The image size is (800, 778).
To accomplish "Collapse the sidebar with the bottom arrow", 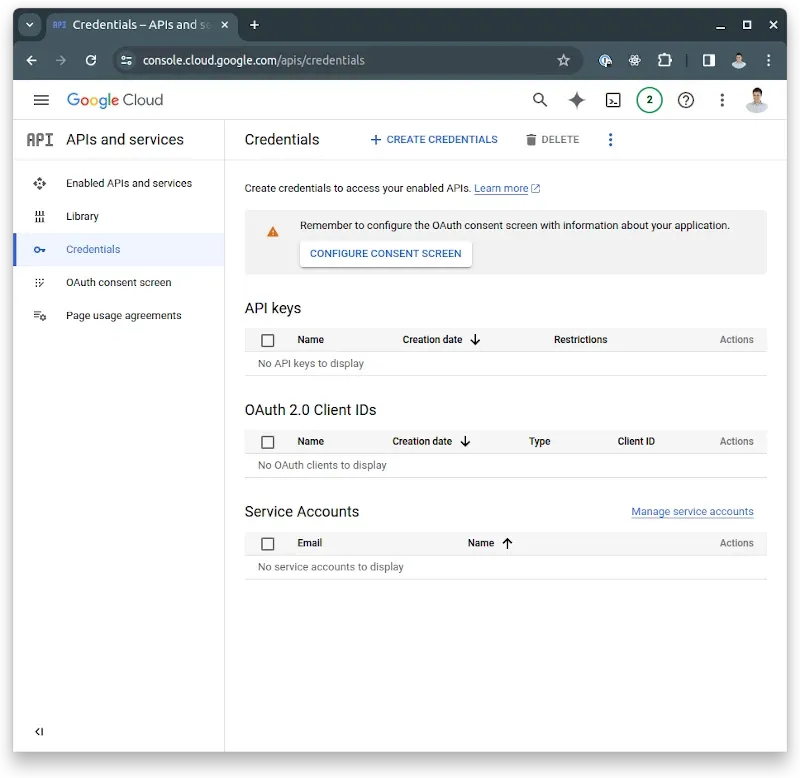I will pos(39,732).
